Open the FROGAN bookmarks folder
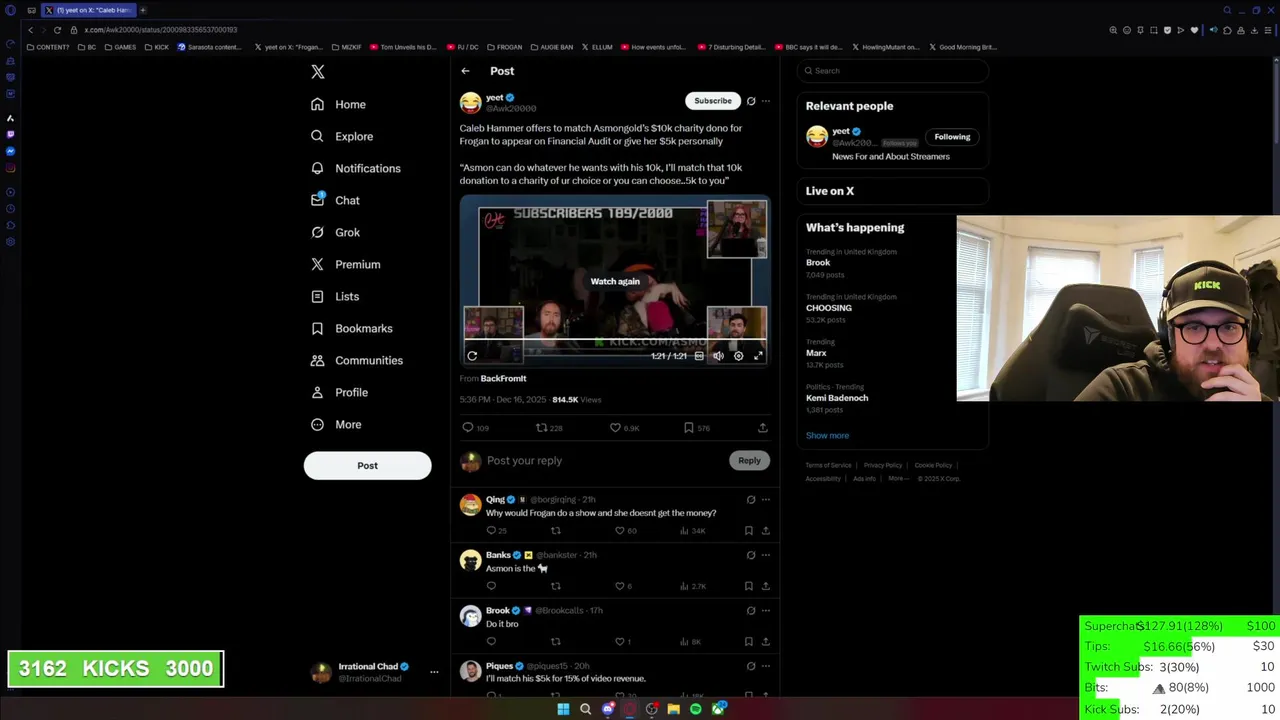The image size is (1280, 720). point(504,47)
